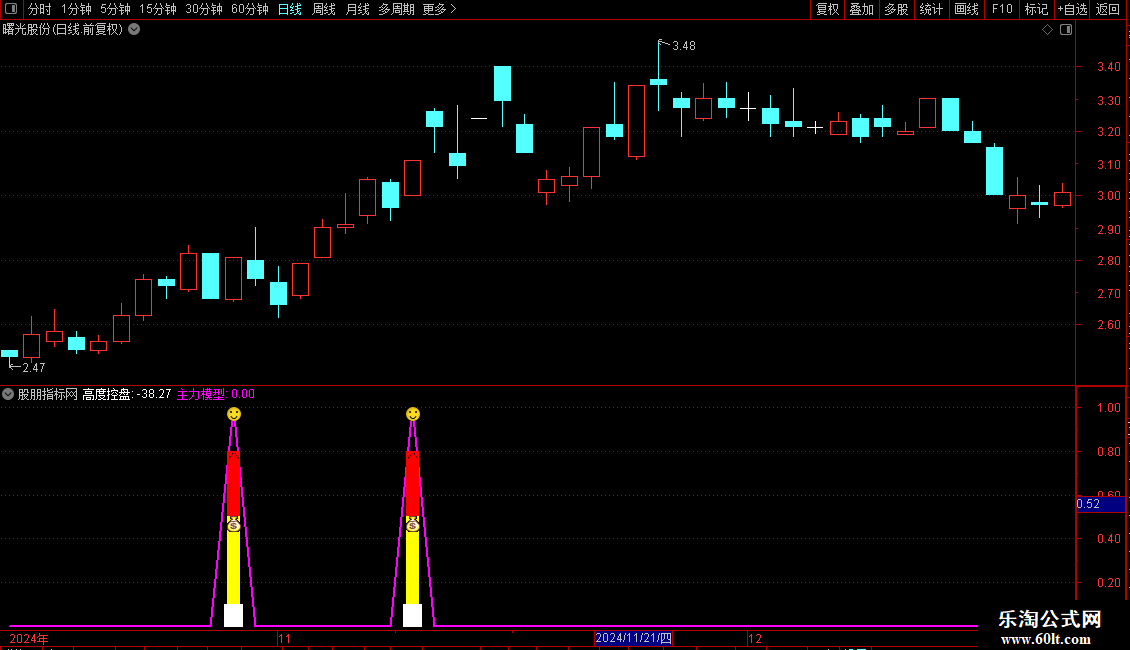Click the 返回 back button
Viewport: 1130px width, 650px height.
[x=1108, y=9]
